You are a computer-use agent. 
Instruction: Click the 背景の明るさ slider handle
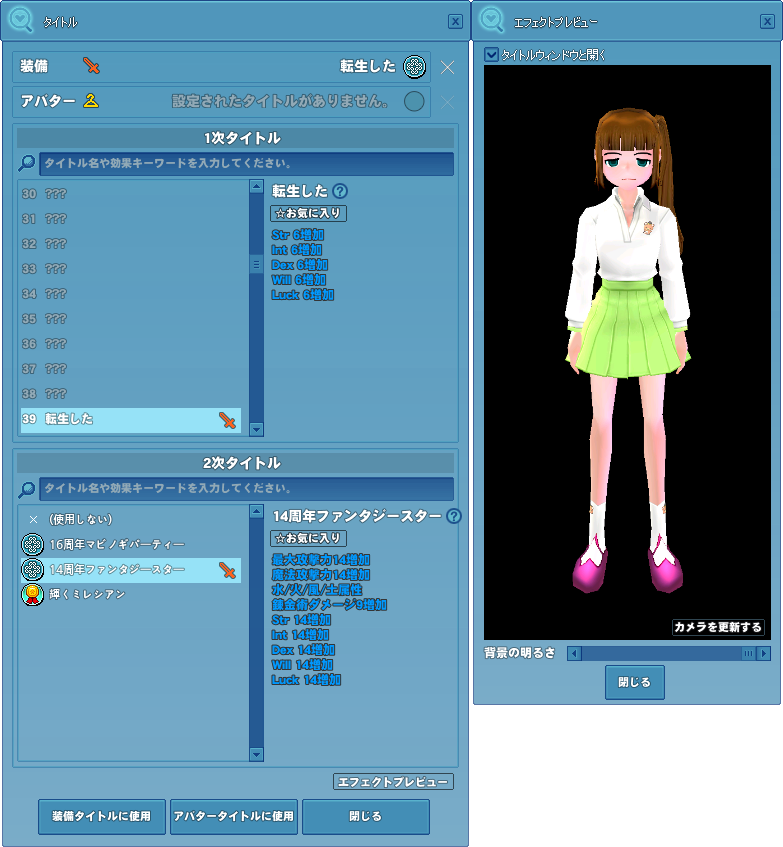(x=748, y=654)
